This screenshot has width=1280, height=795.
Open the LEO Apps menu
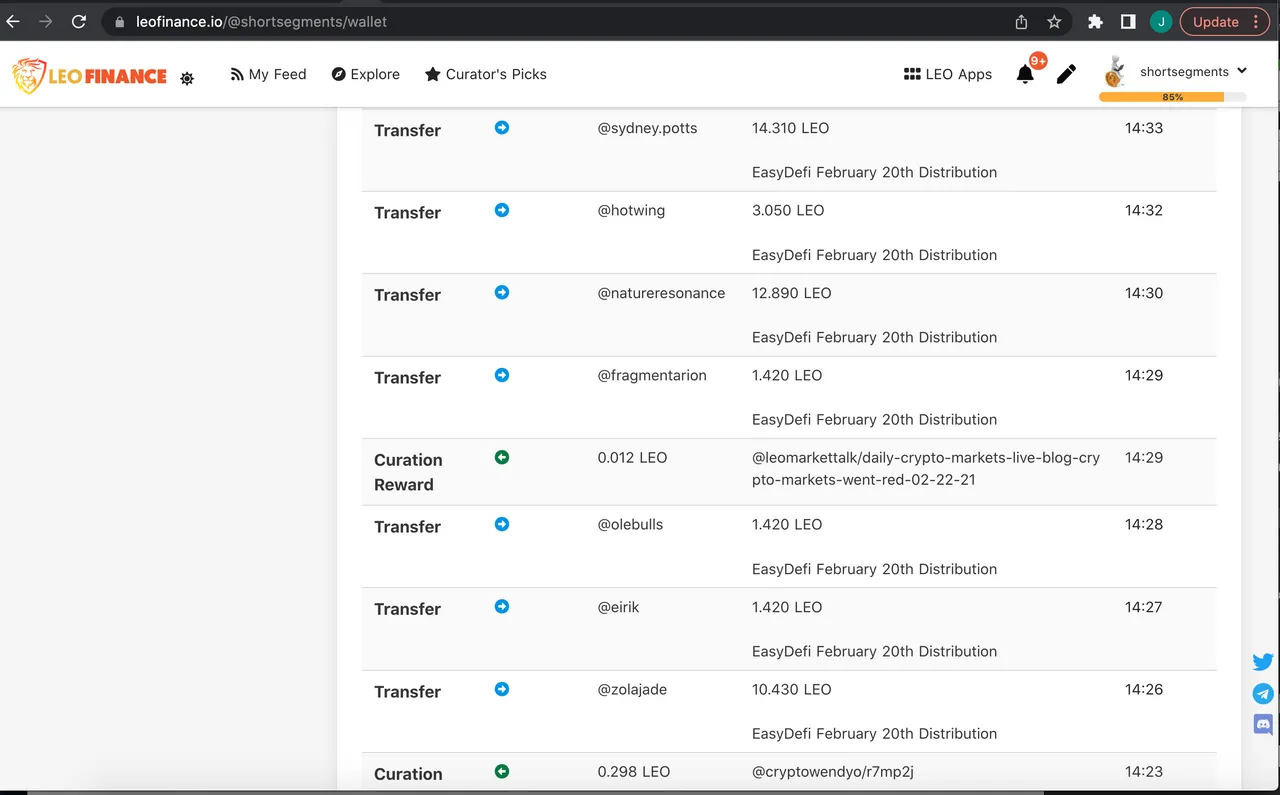point(948,74)
